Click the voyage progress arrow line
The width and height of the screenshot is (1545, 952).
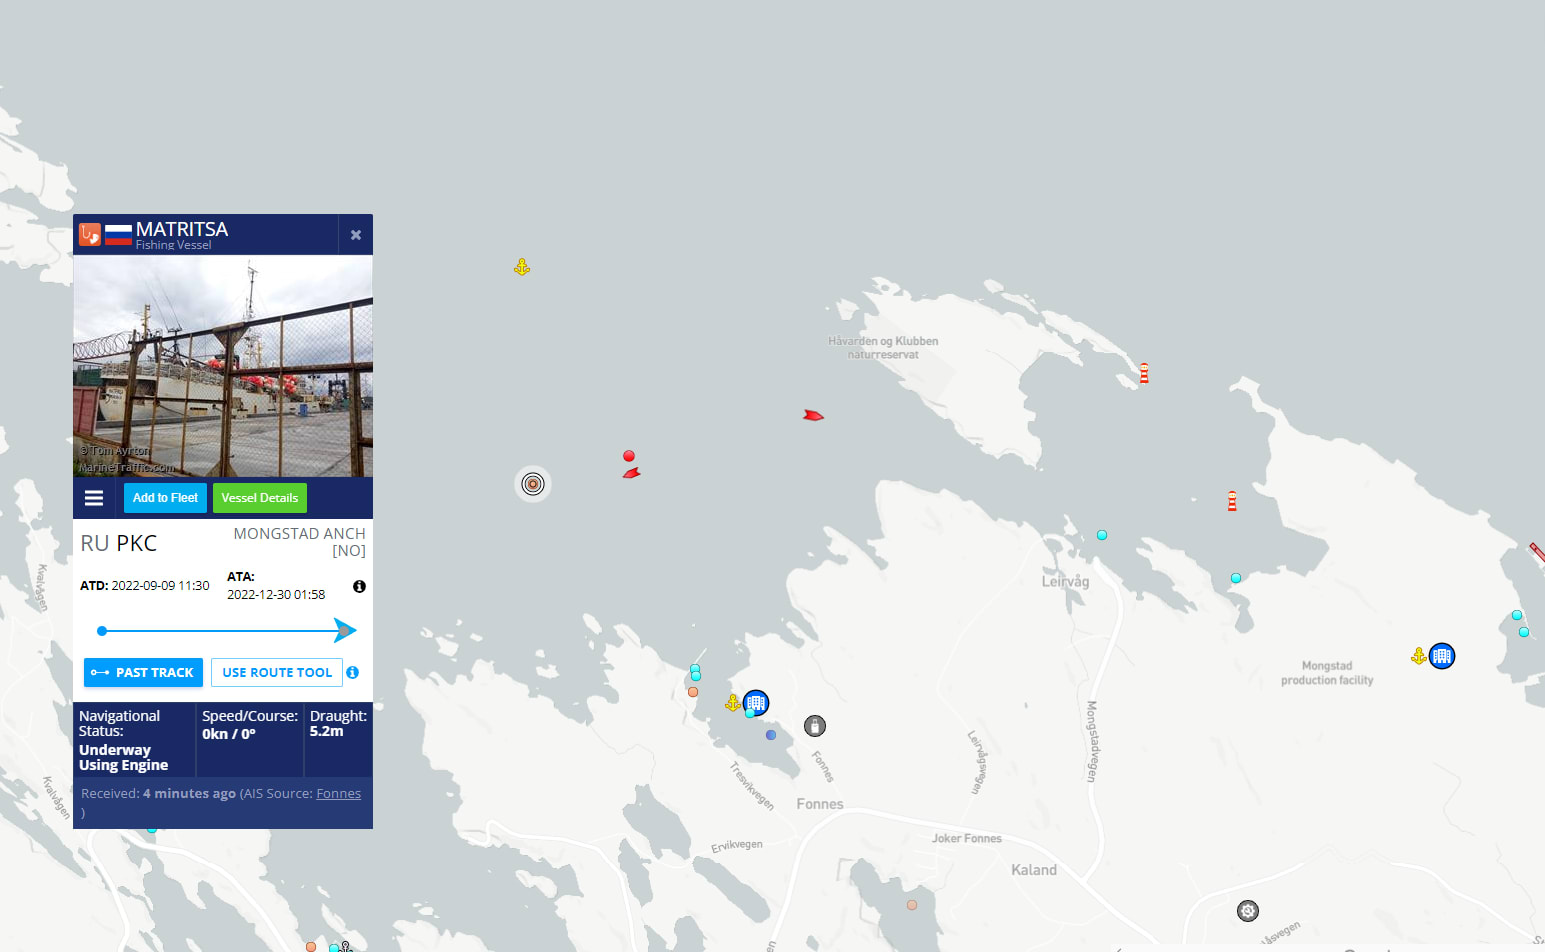point(226,630)
